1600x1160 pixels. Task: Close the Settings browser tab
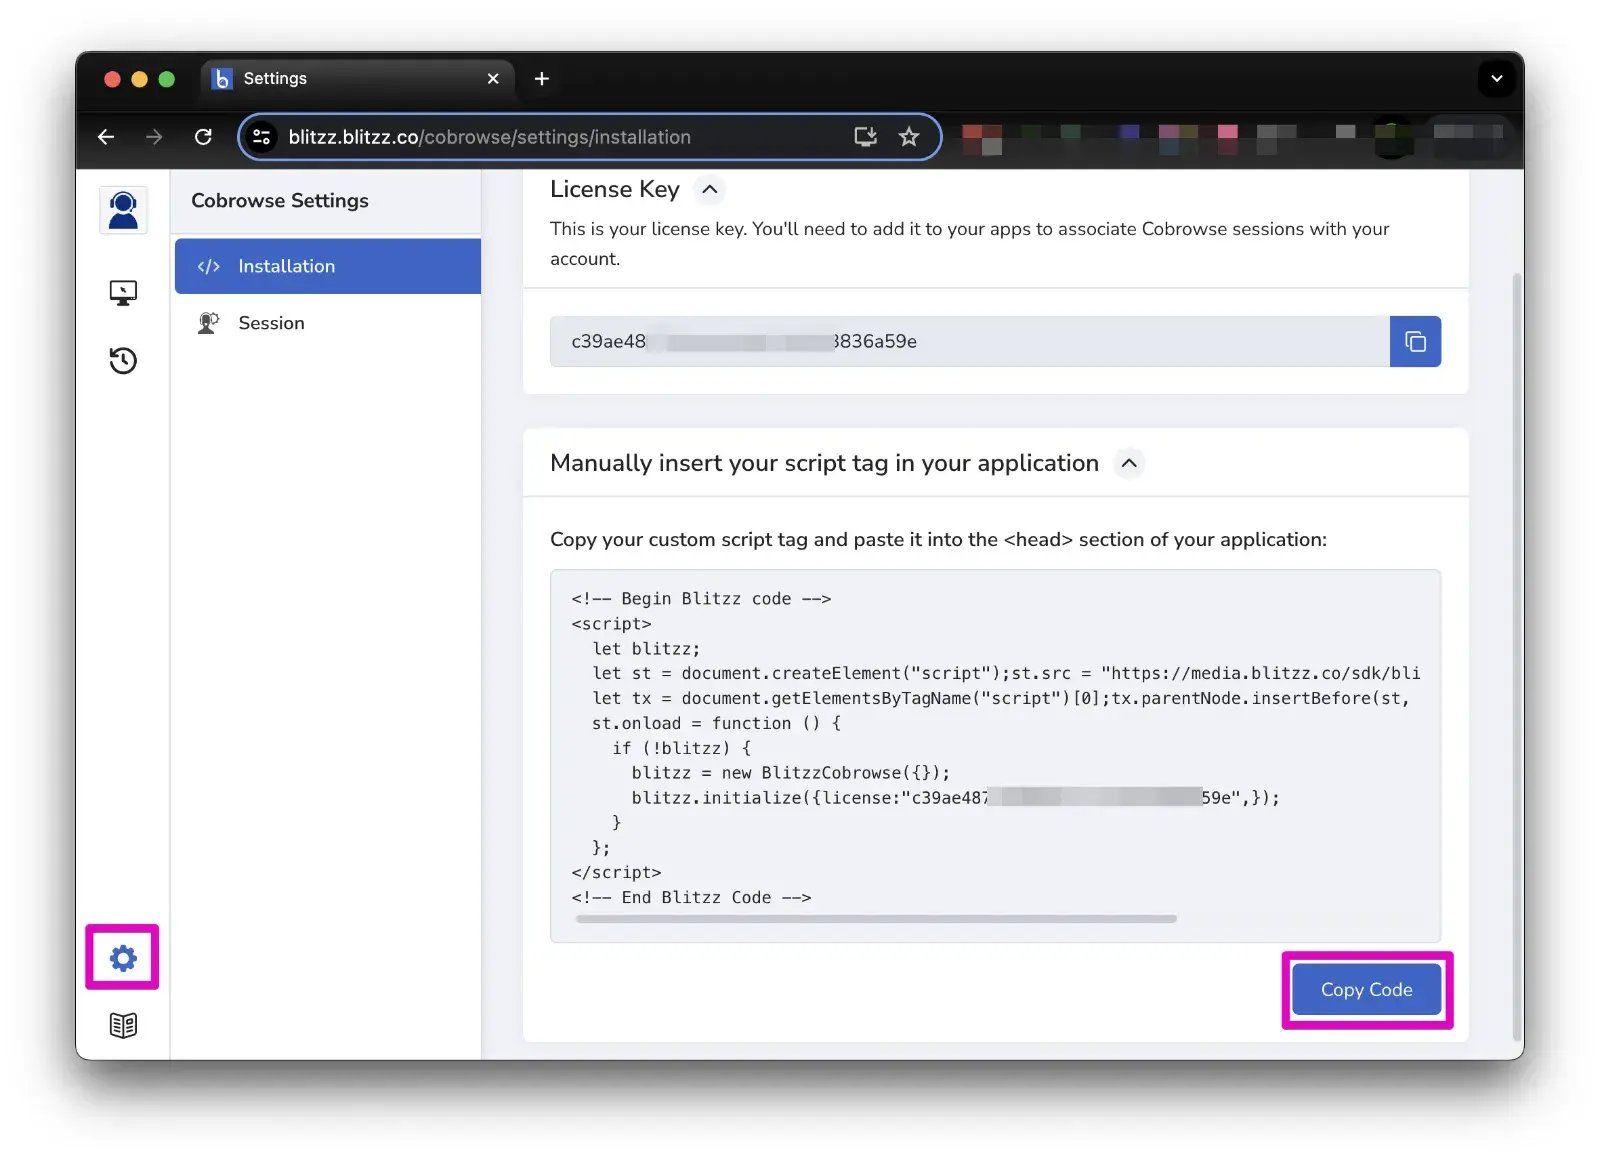coord(493,79)
